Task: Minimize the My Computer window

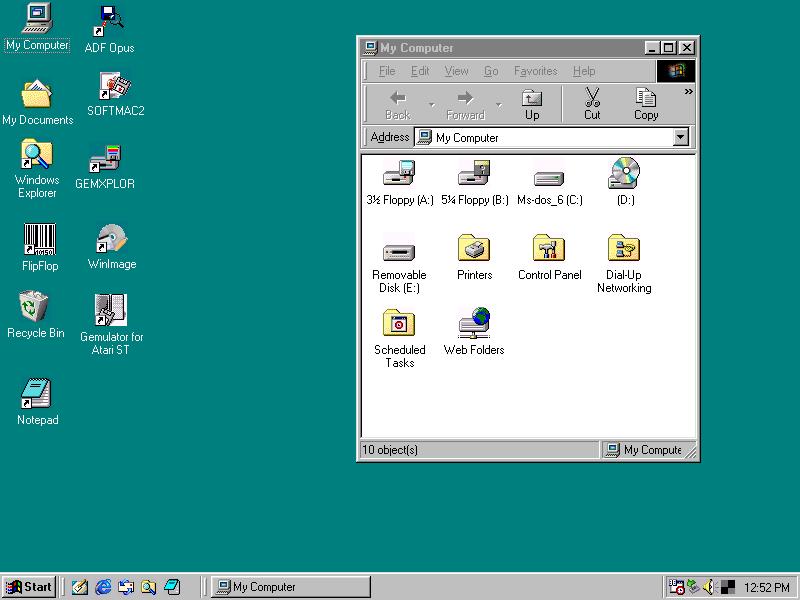Action: tap(653, 48)
